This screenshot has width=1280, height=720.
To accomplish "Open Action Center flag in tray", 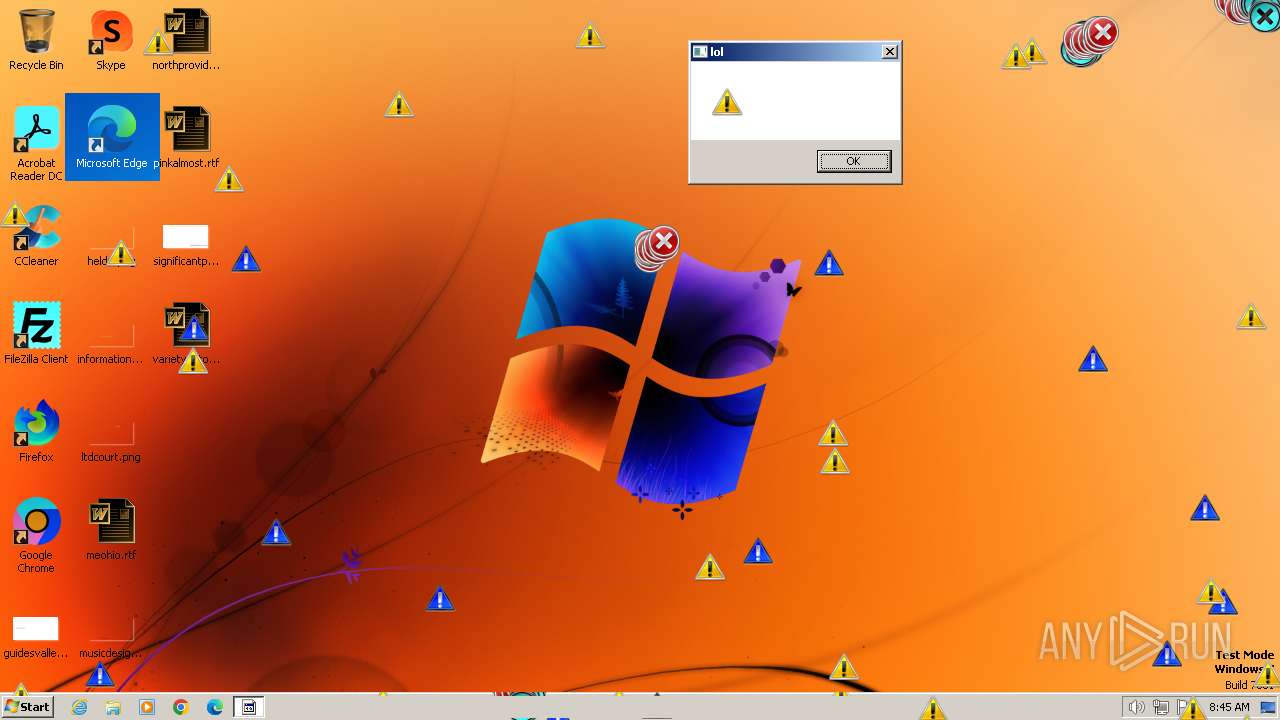I will 1184,707.
